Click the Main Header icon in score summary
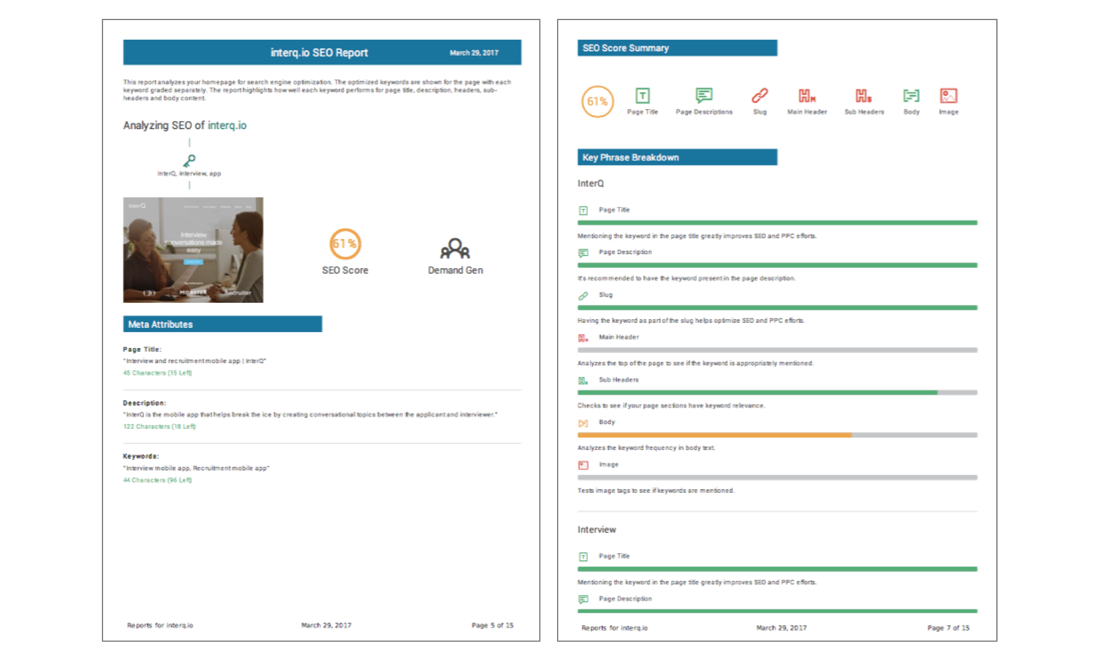This screenshot has width=1100, height=660. pos(807,95)
